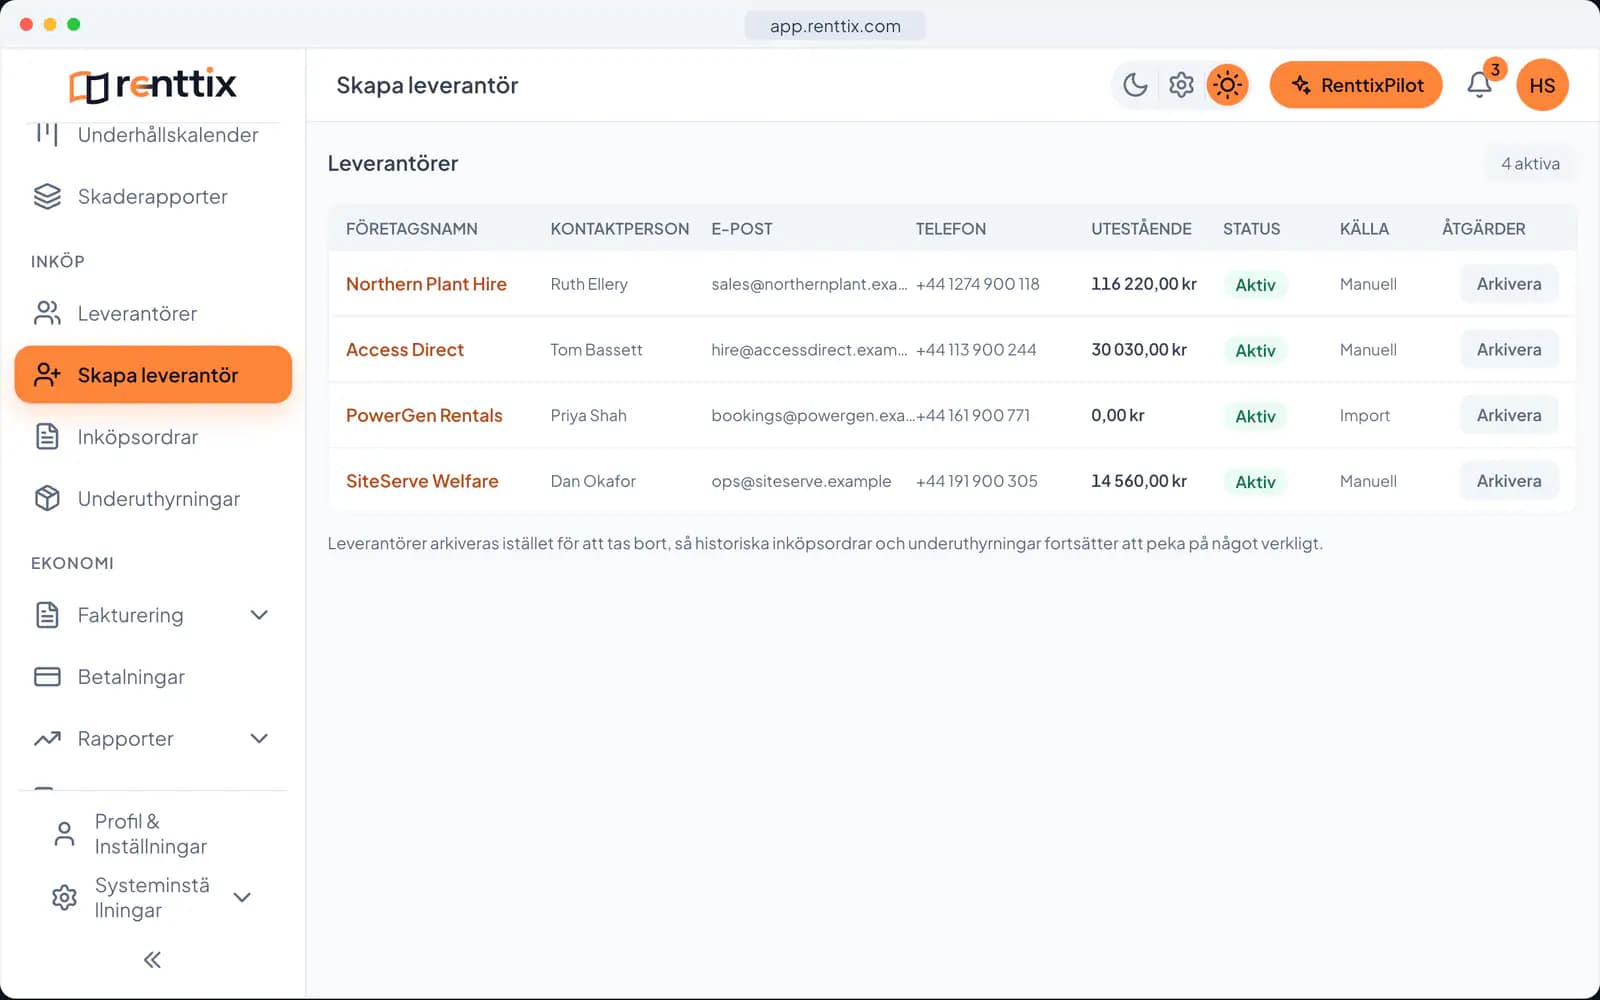This screenshot has width=1600, height=1000.
Task: Open PowerGen Rentals supplier
Action: pos(424,416)
